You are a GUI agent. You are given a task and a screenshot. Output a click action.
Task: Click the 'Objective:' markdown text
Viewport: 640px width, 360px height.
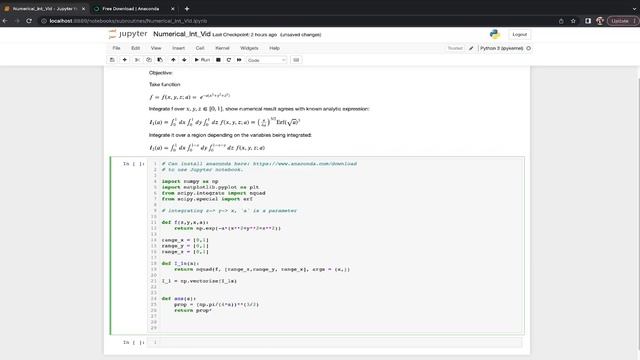[x=160, y=73]
